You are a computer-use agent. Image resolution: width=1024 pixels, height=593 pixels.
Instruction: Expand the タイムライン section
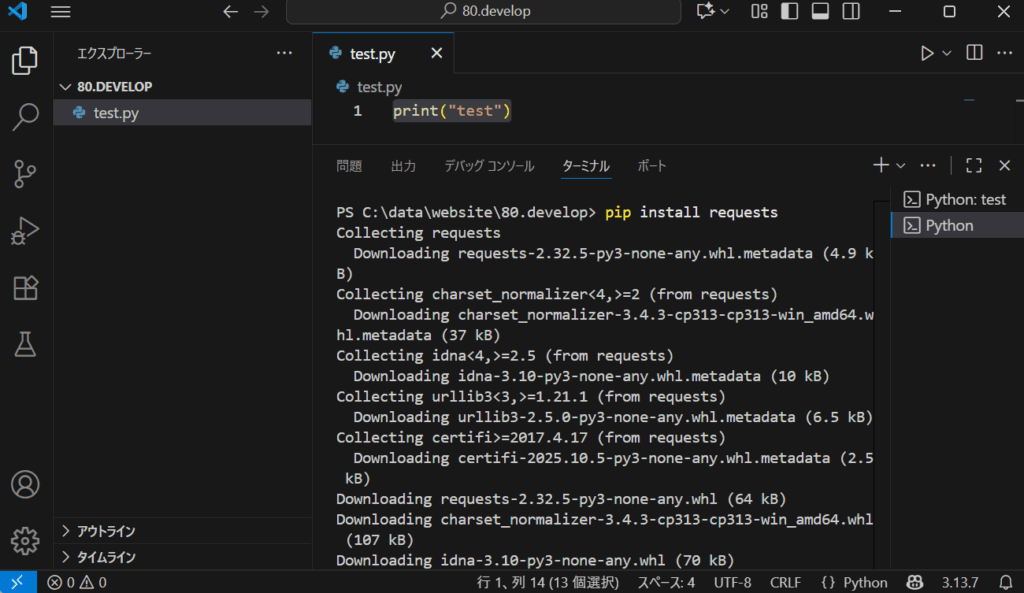click(106, 557)
